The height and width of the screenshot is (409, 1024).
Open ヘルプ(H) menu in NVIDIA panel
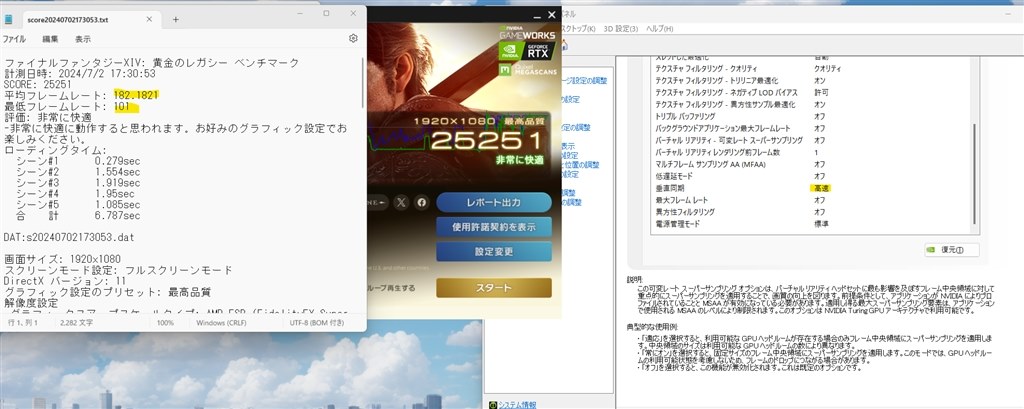point(660,29)
